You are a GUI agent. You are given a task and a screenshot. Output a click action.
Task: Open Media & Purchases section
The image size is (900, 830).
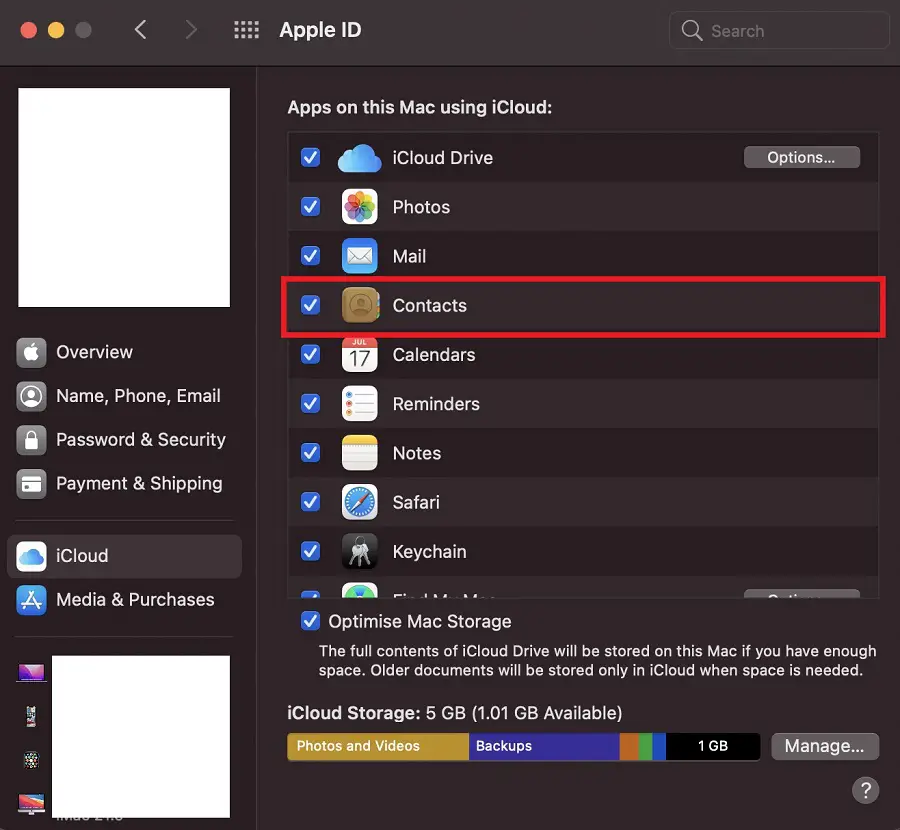click(124, 600)
